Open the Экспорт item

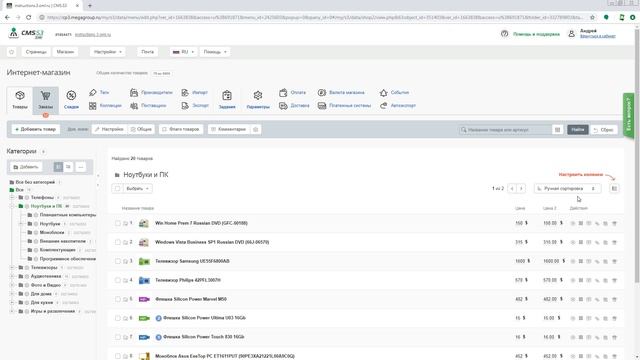[x=195, y=106]
